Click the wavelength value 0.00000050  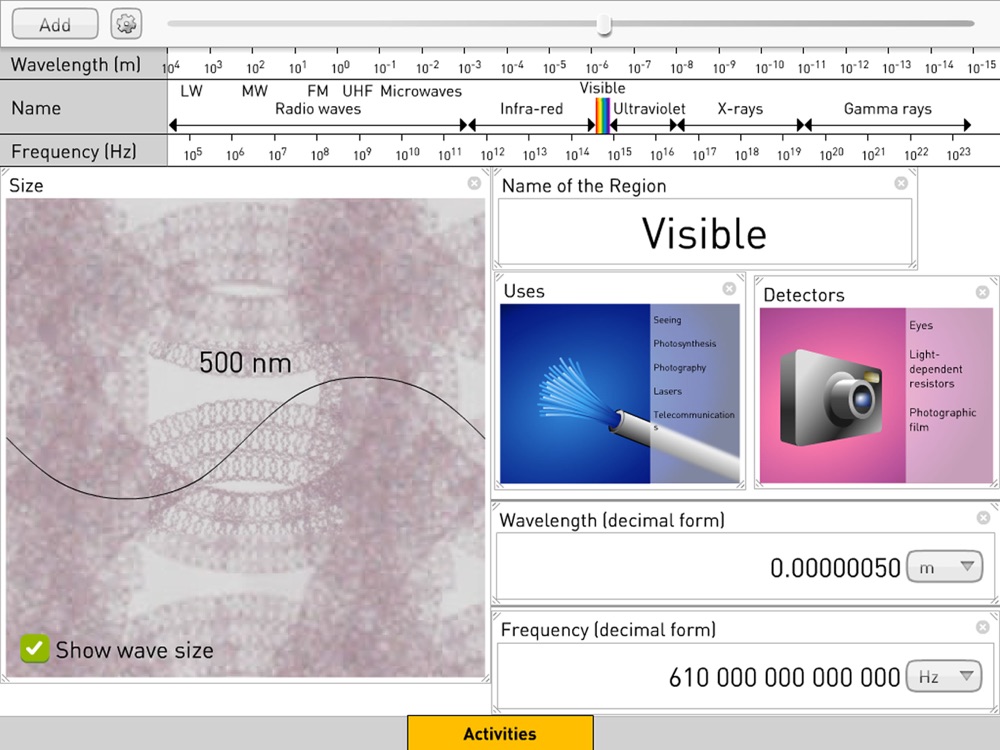pos(835,568)
